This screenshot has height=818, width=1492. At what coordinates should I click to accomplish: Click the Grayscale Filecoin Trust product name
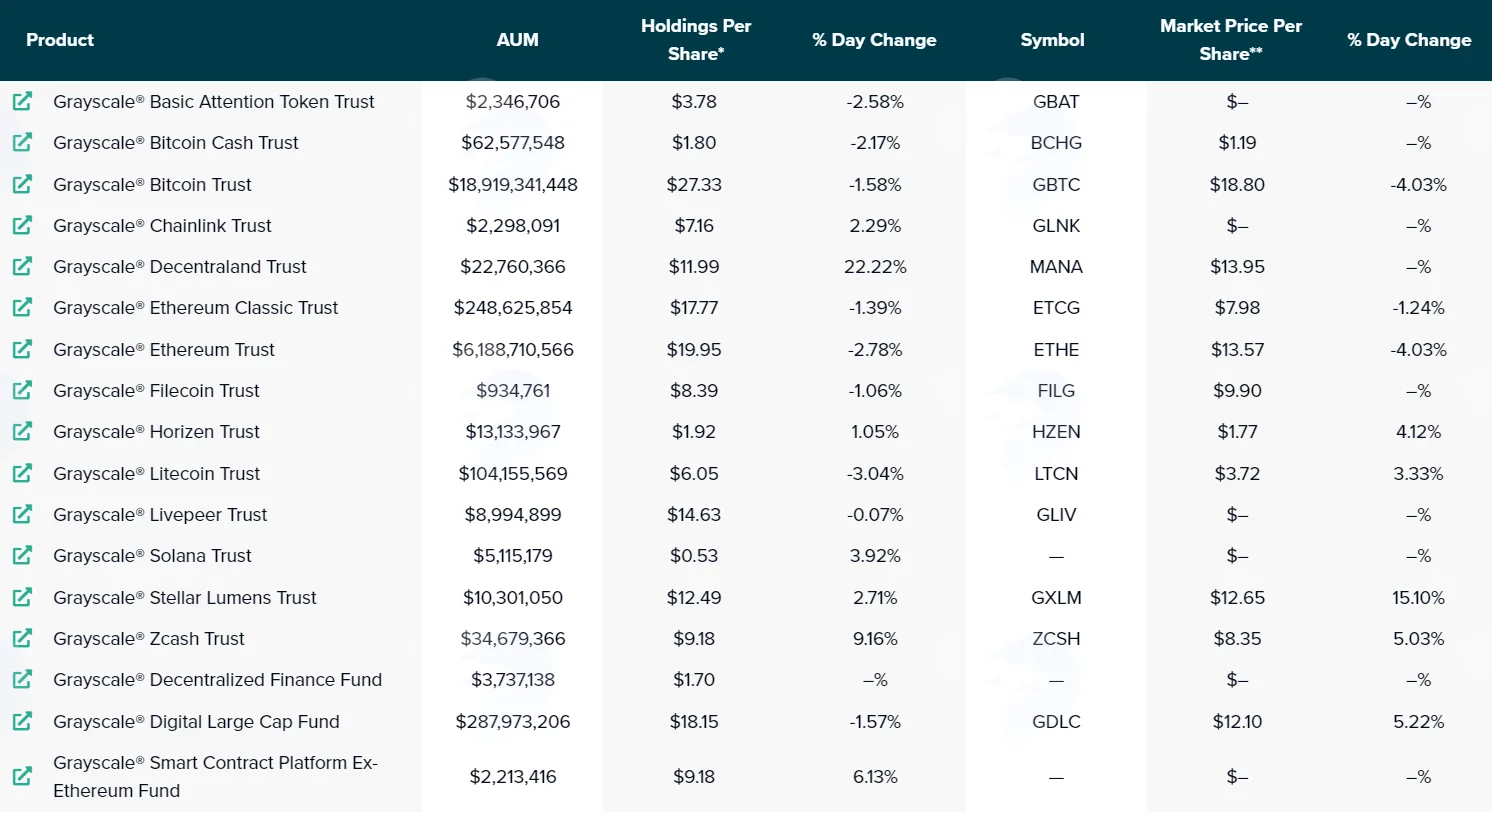point(156,391)
